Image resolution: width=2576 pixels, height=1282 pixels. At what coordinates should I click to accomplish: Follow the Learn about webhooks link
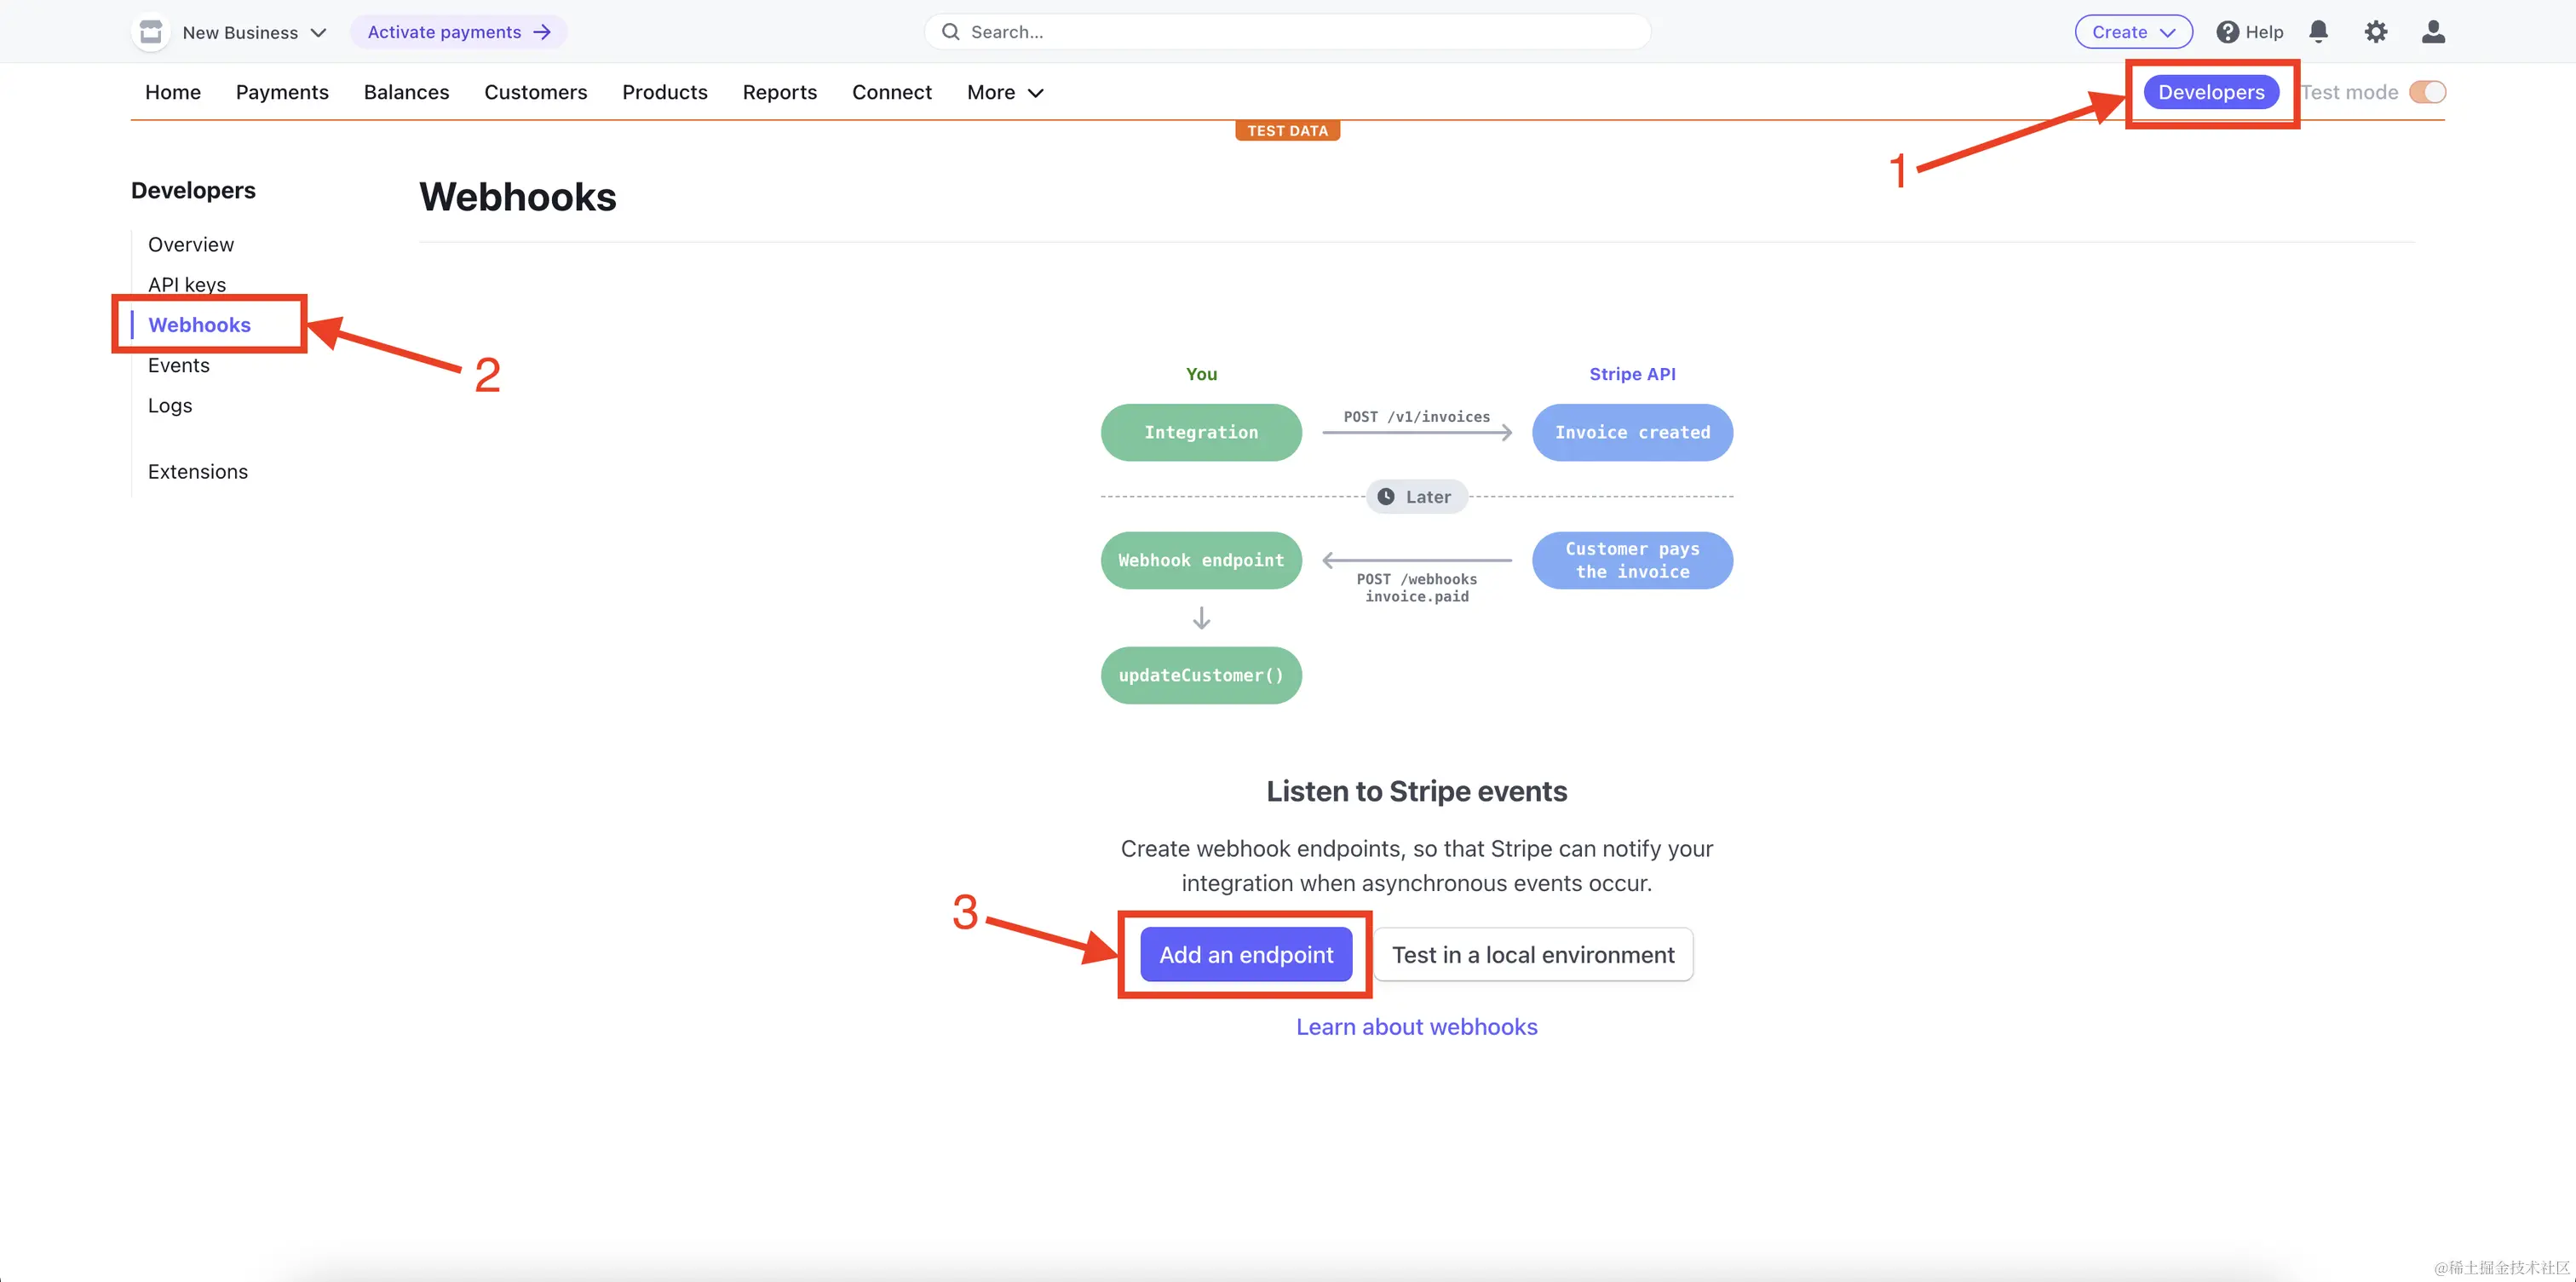1416,1026
